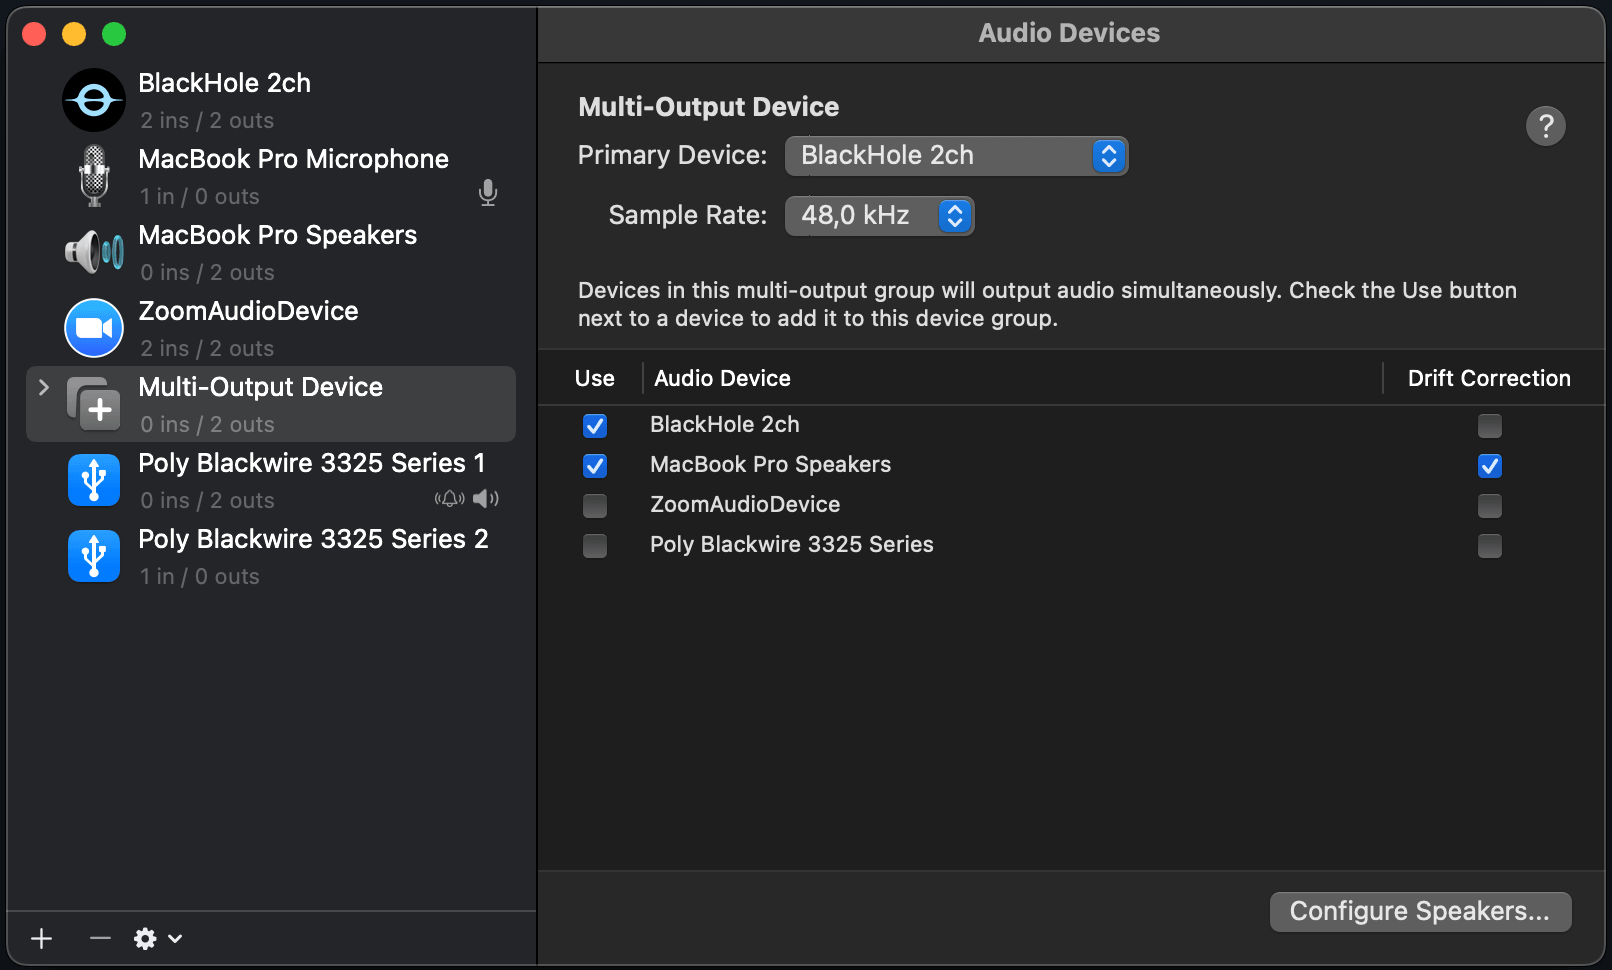The width and height of the screenshot is (1612, 970).
Task: Add a new device with plus button
Action: [42, 938]
